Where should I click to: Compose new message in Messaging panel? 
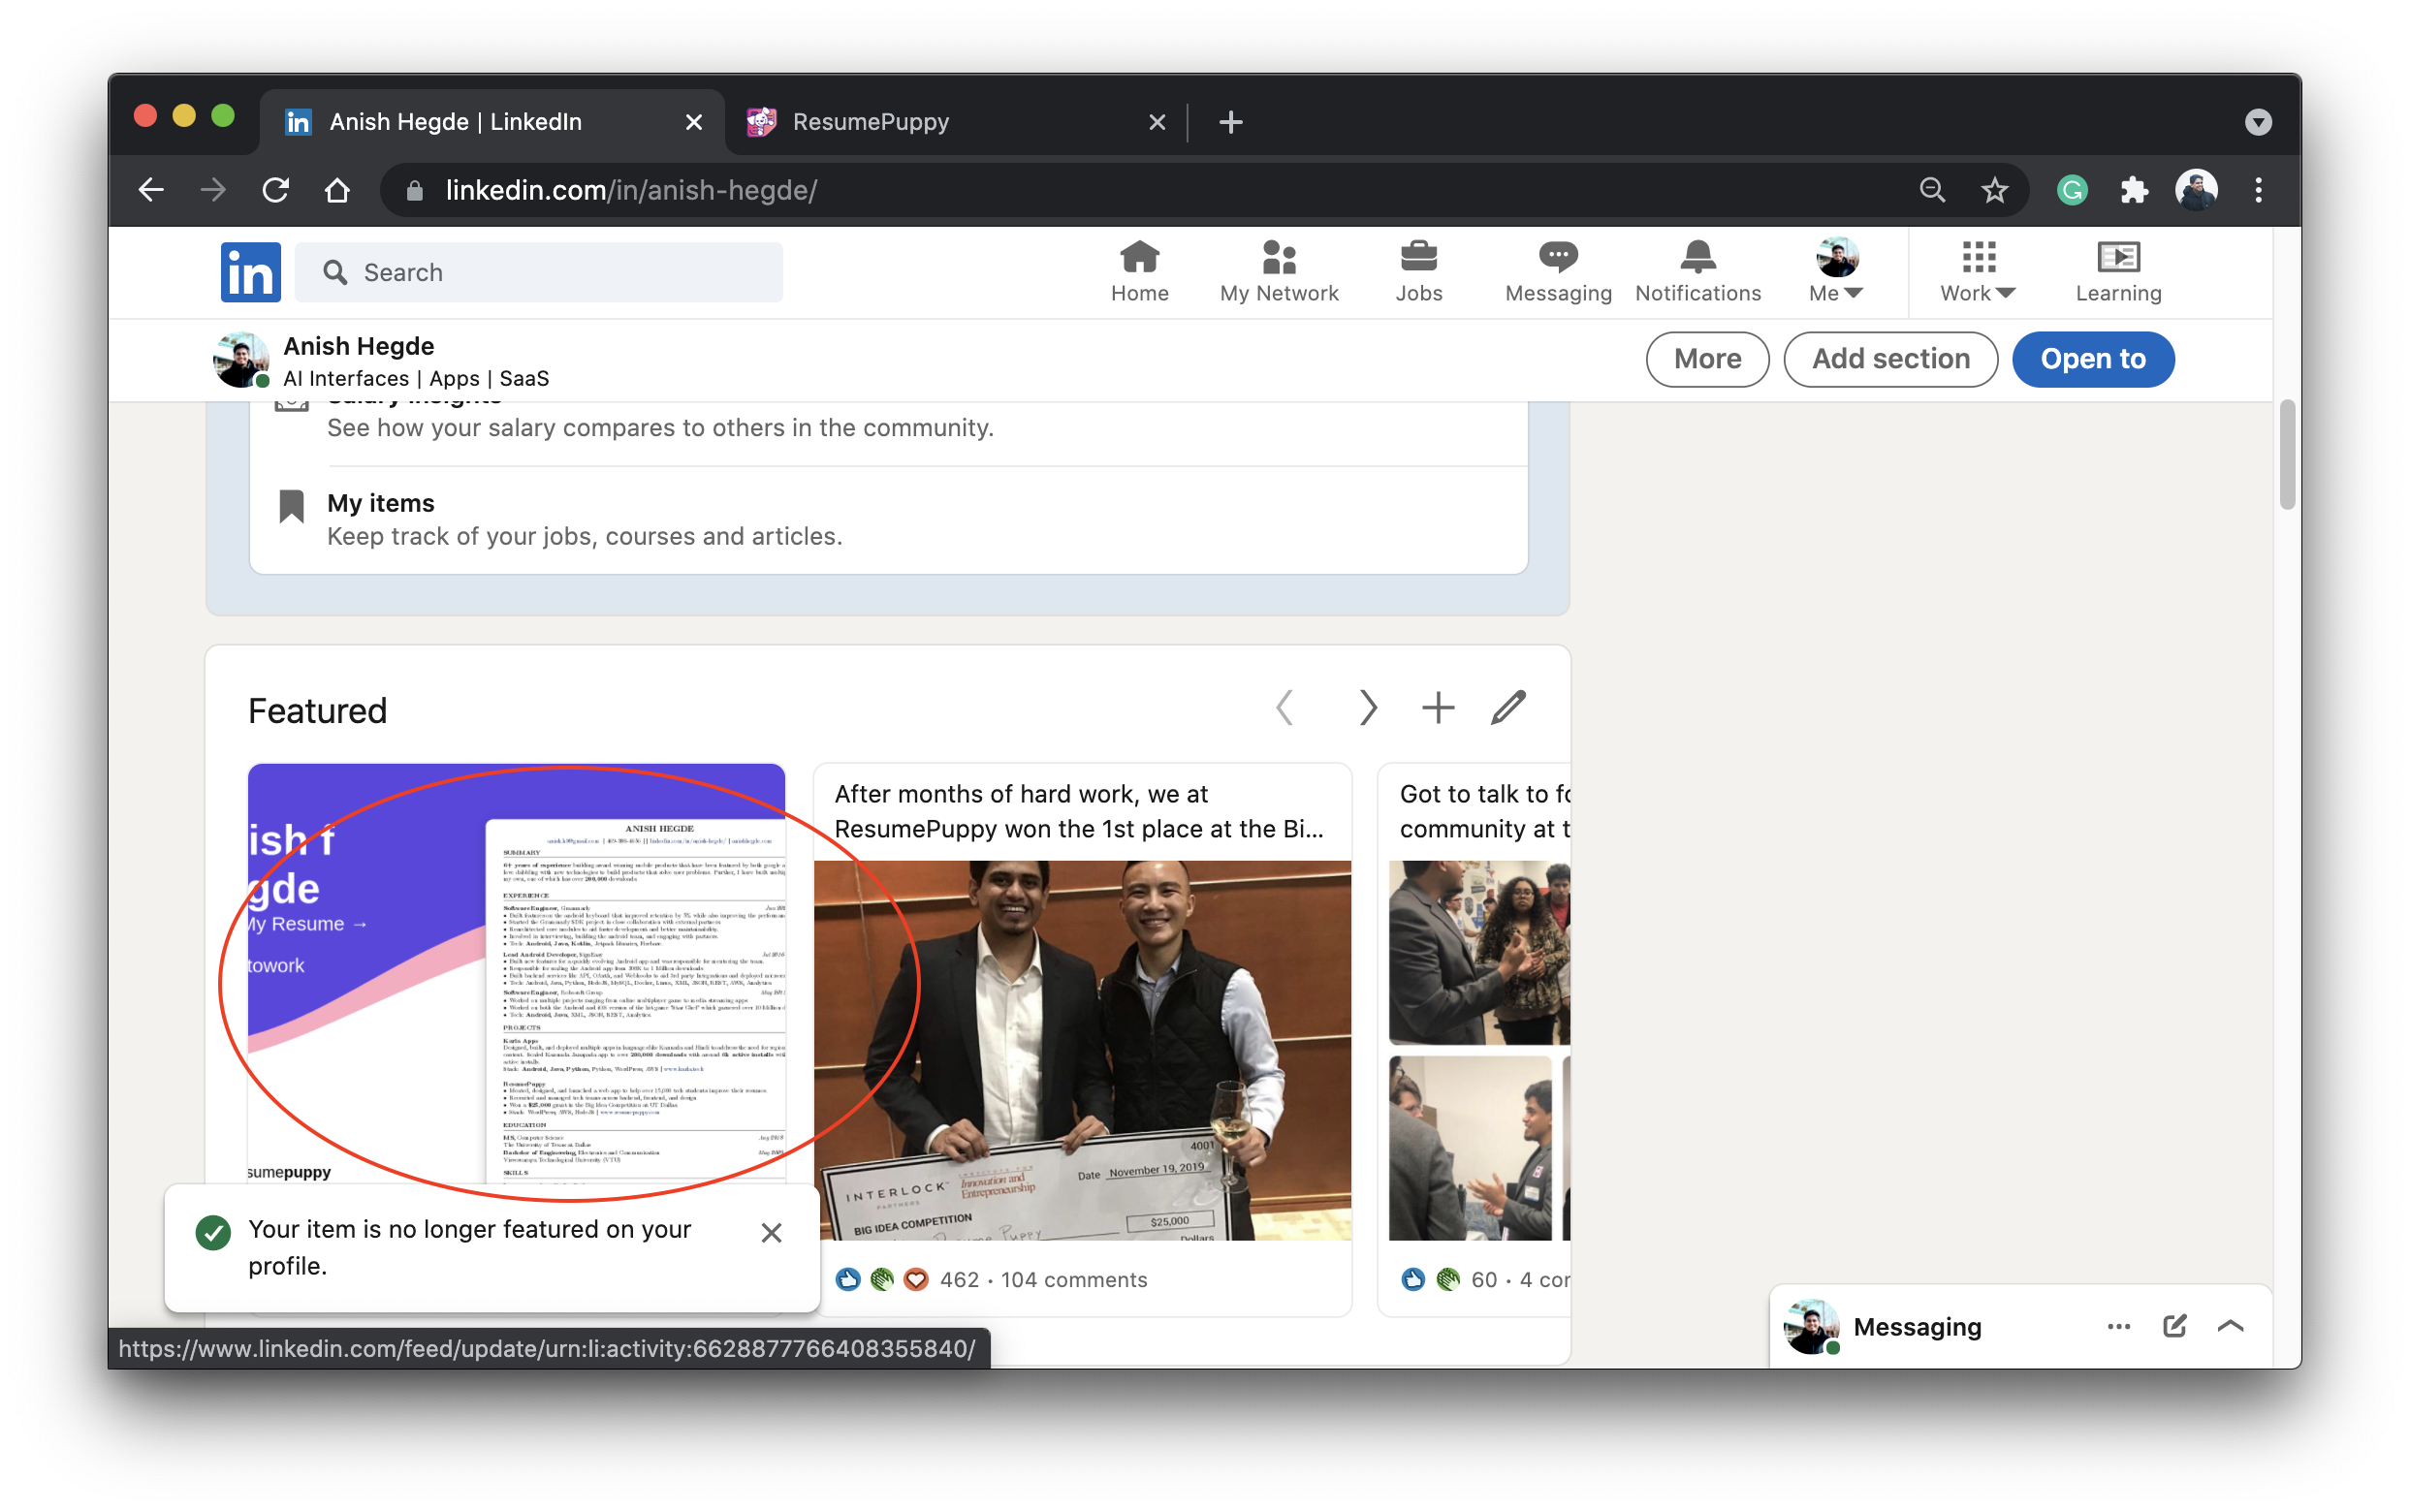pyautogui.click(x=2174, y=1326)
